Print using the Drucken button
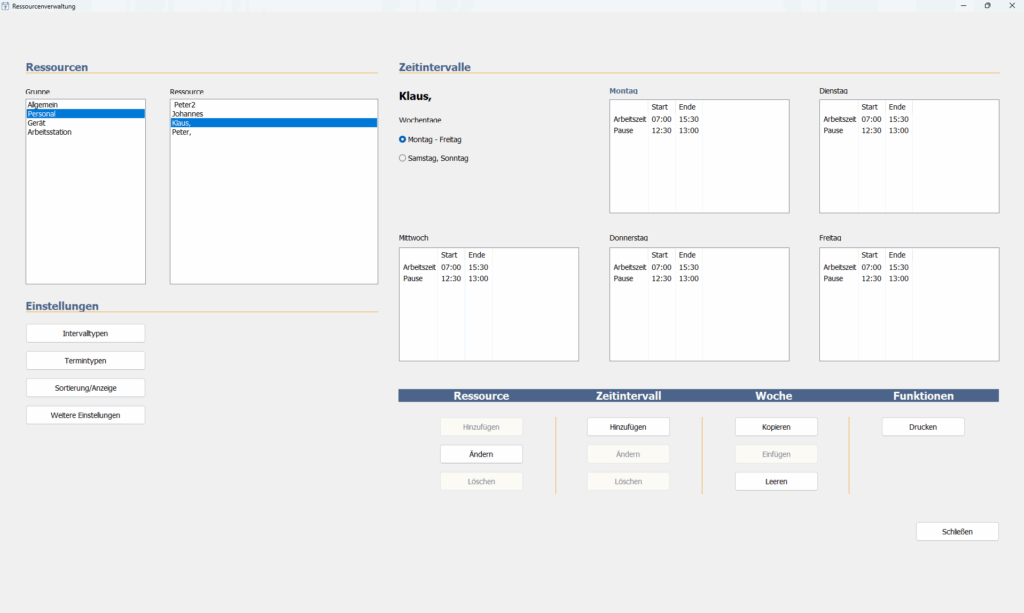 click(x=923, y=427)
